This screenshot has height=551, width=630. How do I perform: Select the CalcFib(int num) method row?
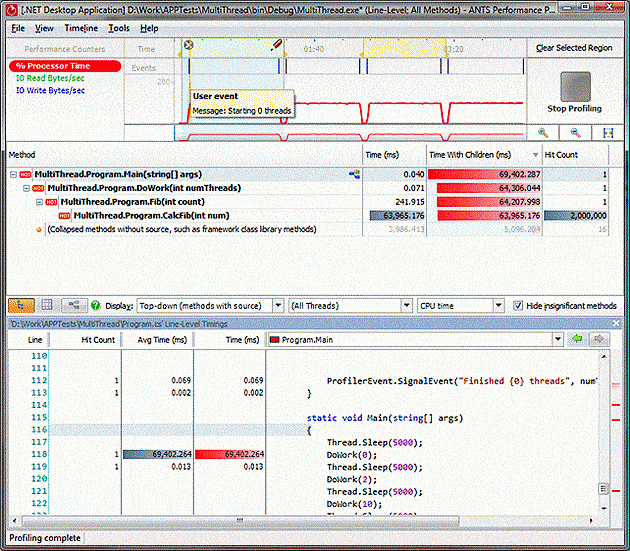coord(307,216)
